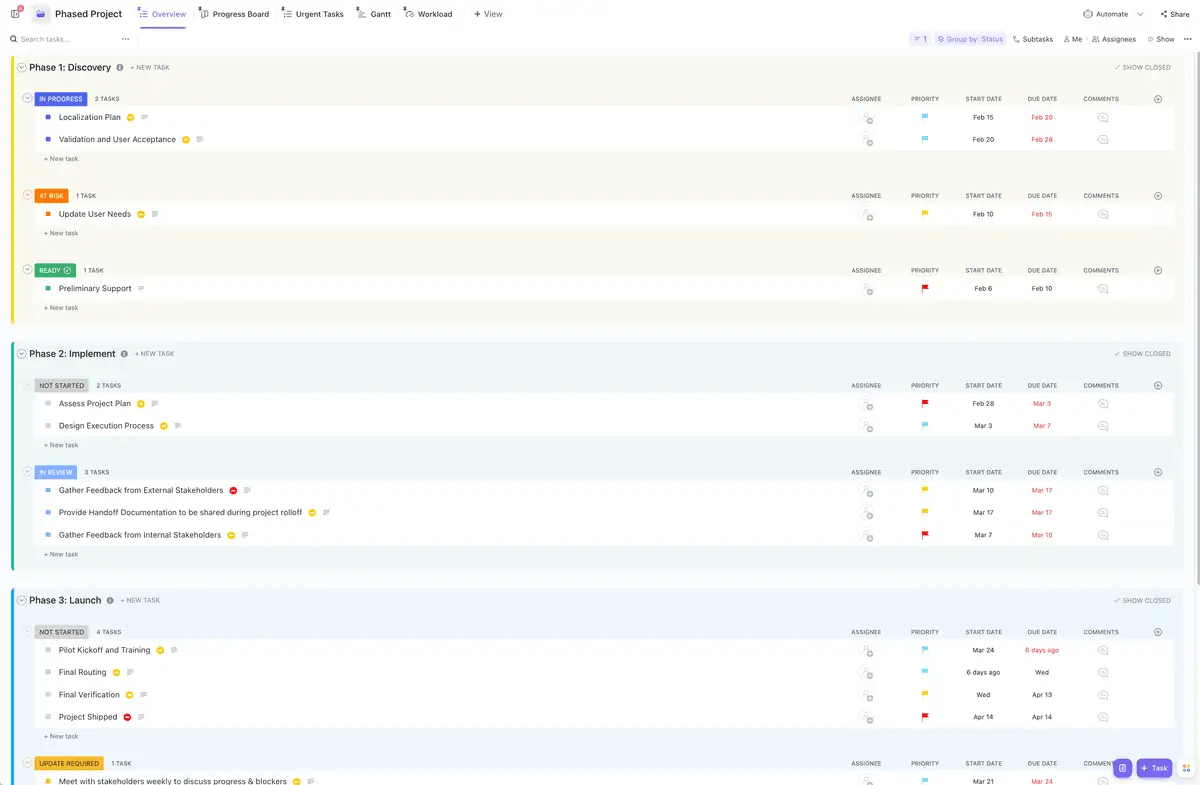Open the notepad icon near Task button
1200x785 pixels.
(1123, 768)
